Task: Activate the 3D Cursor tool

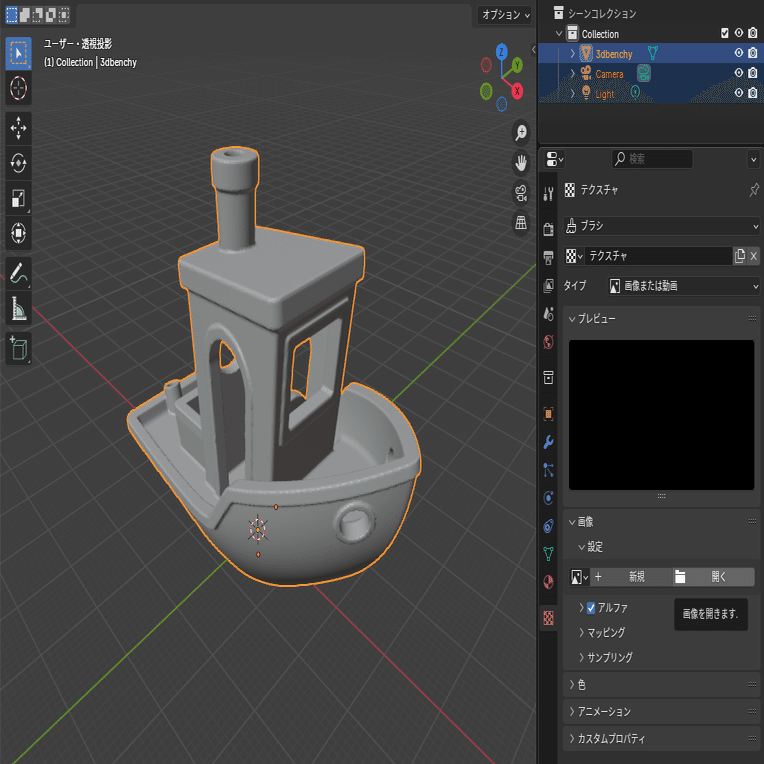Action: pos(19,88)
